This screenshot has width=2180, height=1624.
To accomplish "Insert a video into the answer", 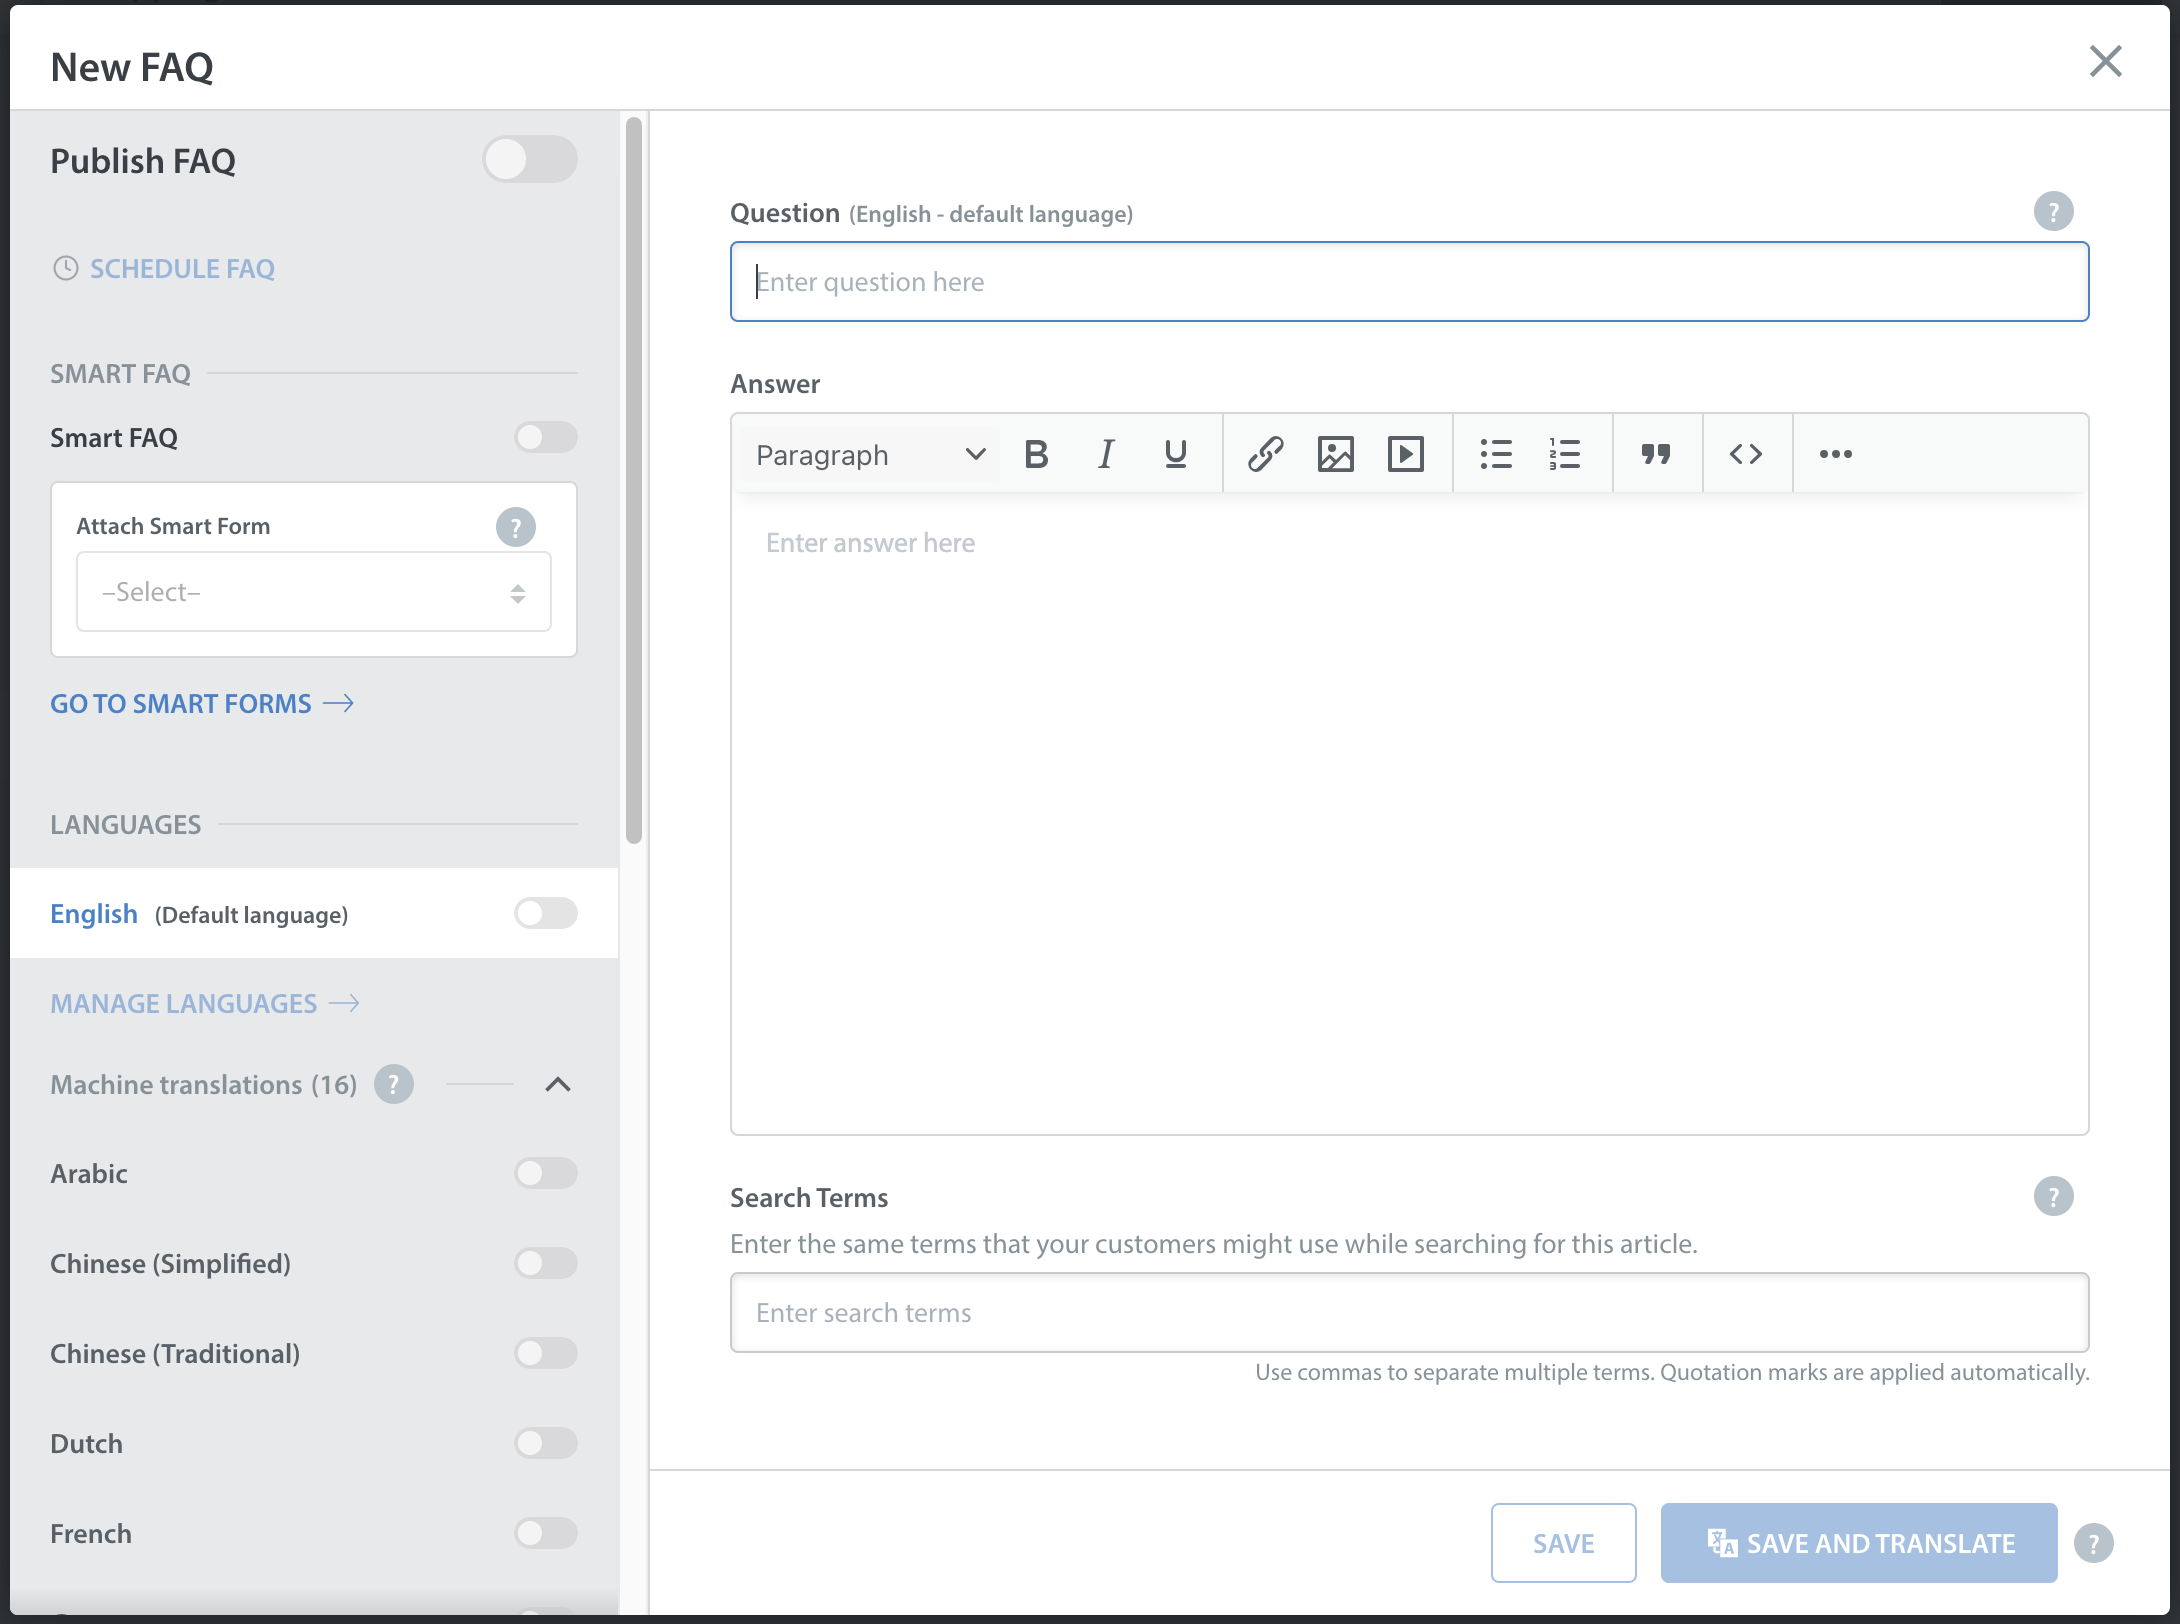I will (1405, 454).
